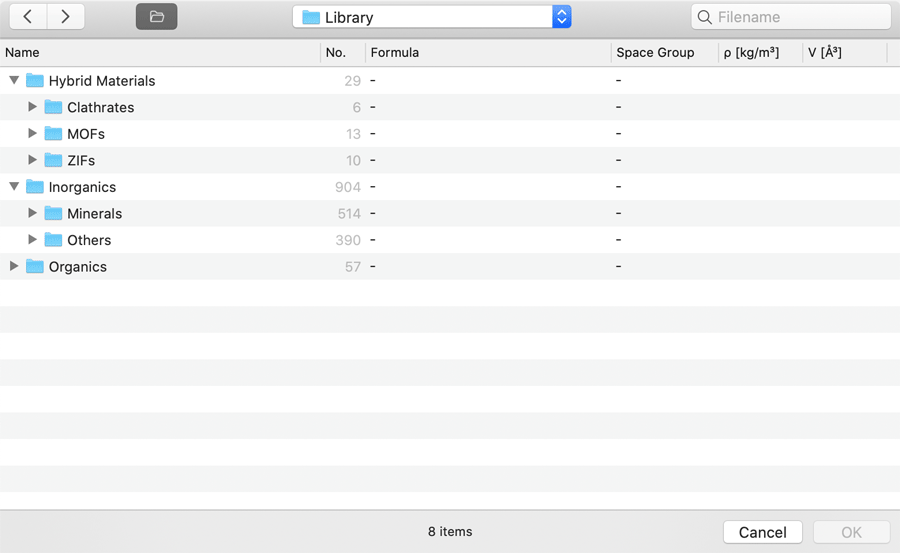Collapse the Hybrid Materials folder
Viewport: 900px width, 553px height.
coord(14,80)
